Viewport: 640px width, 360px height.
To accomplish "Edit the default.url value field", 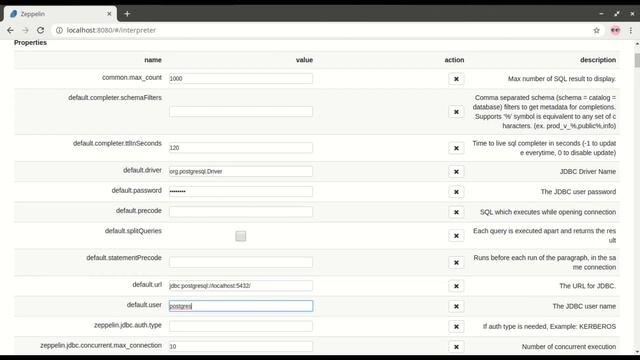I will [241, 286].
